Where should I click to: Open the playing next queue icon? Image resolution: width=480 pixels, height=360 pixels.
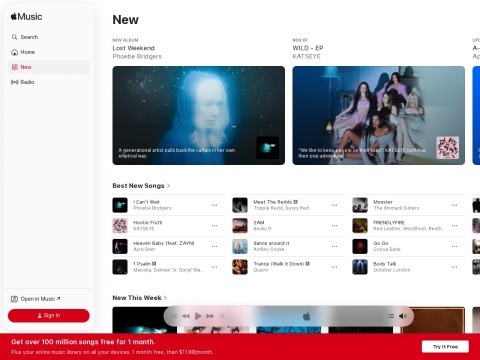[x=391, y=316]
